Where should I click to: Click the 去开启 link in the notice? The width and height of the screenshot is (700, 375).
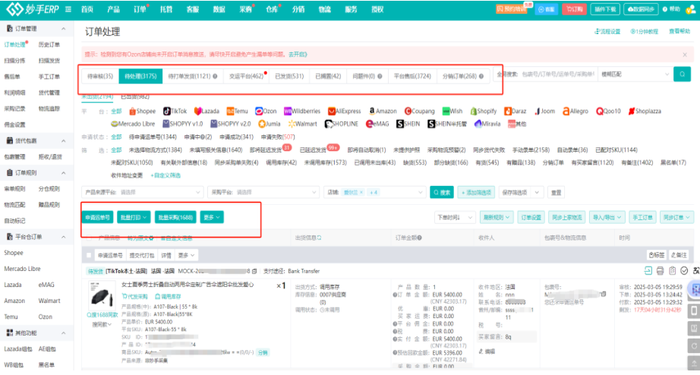(x=298, y=54)
